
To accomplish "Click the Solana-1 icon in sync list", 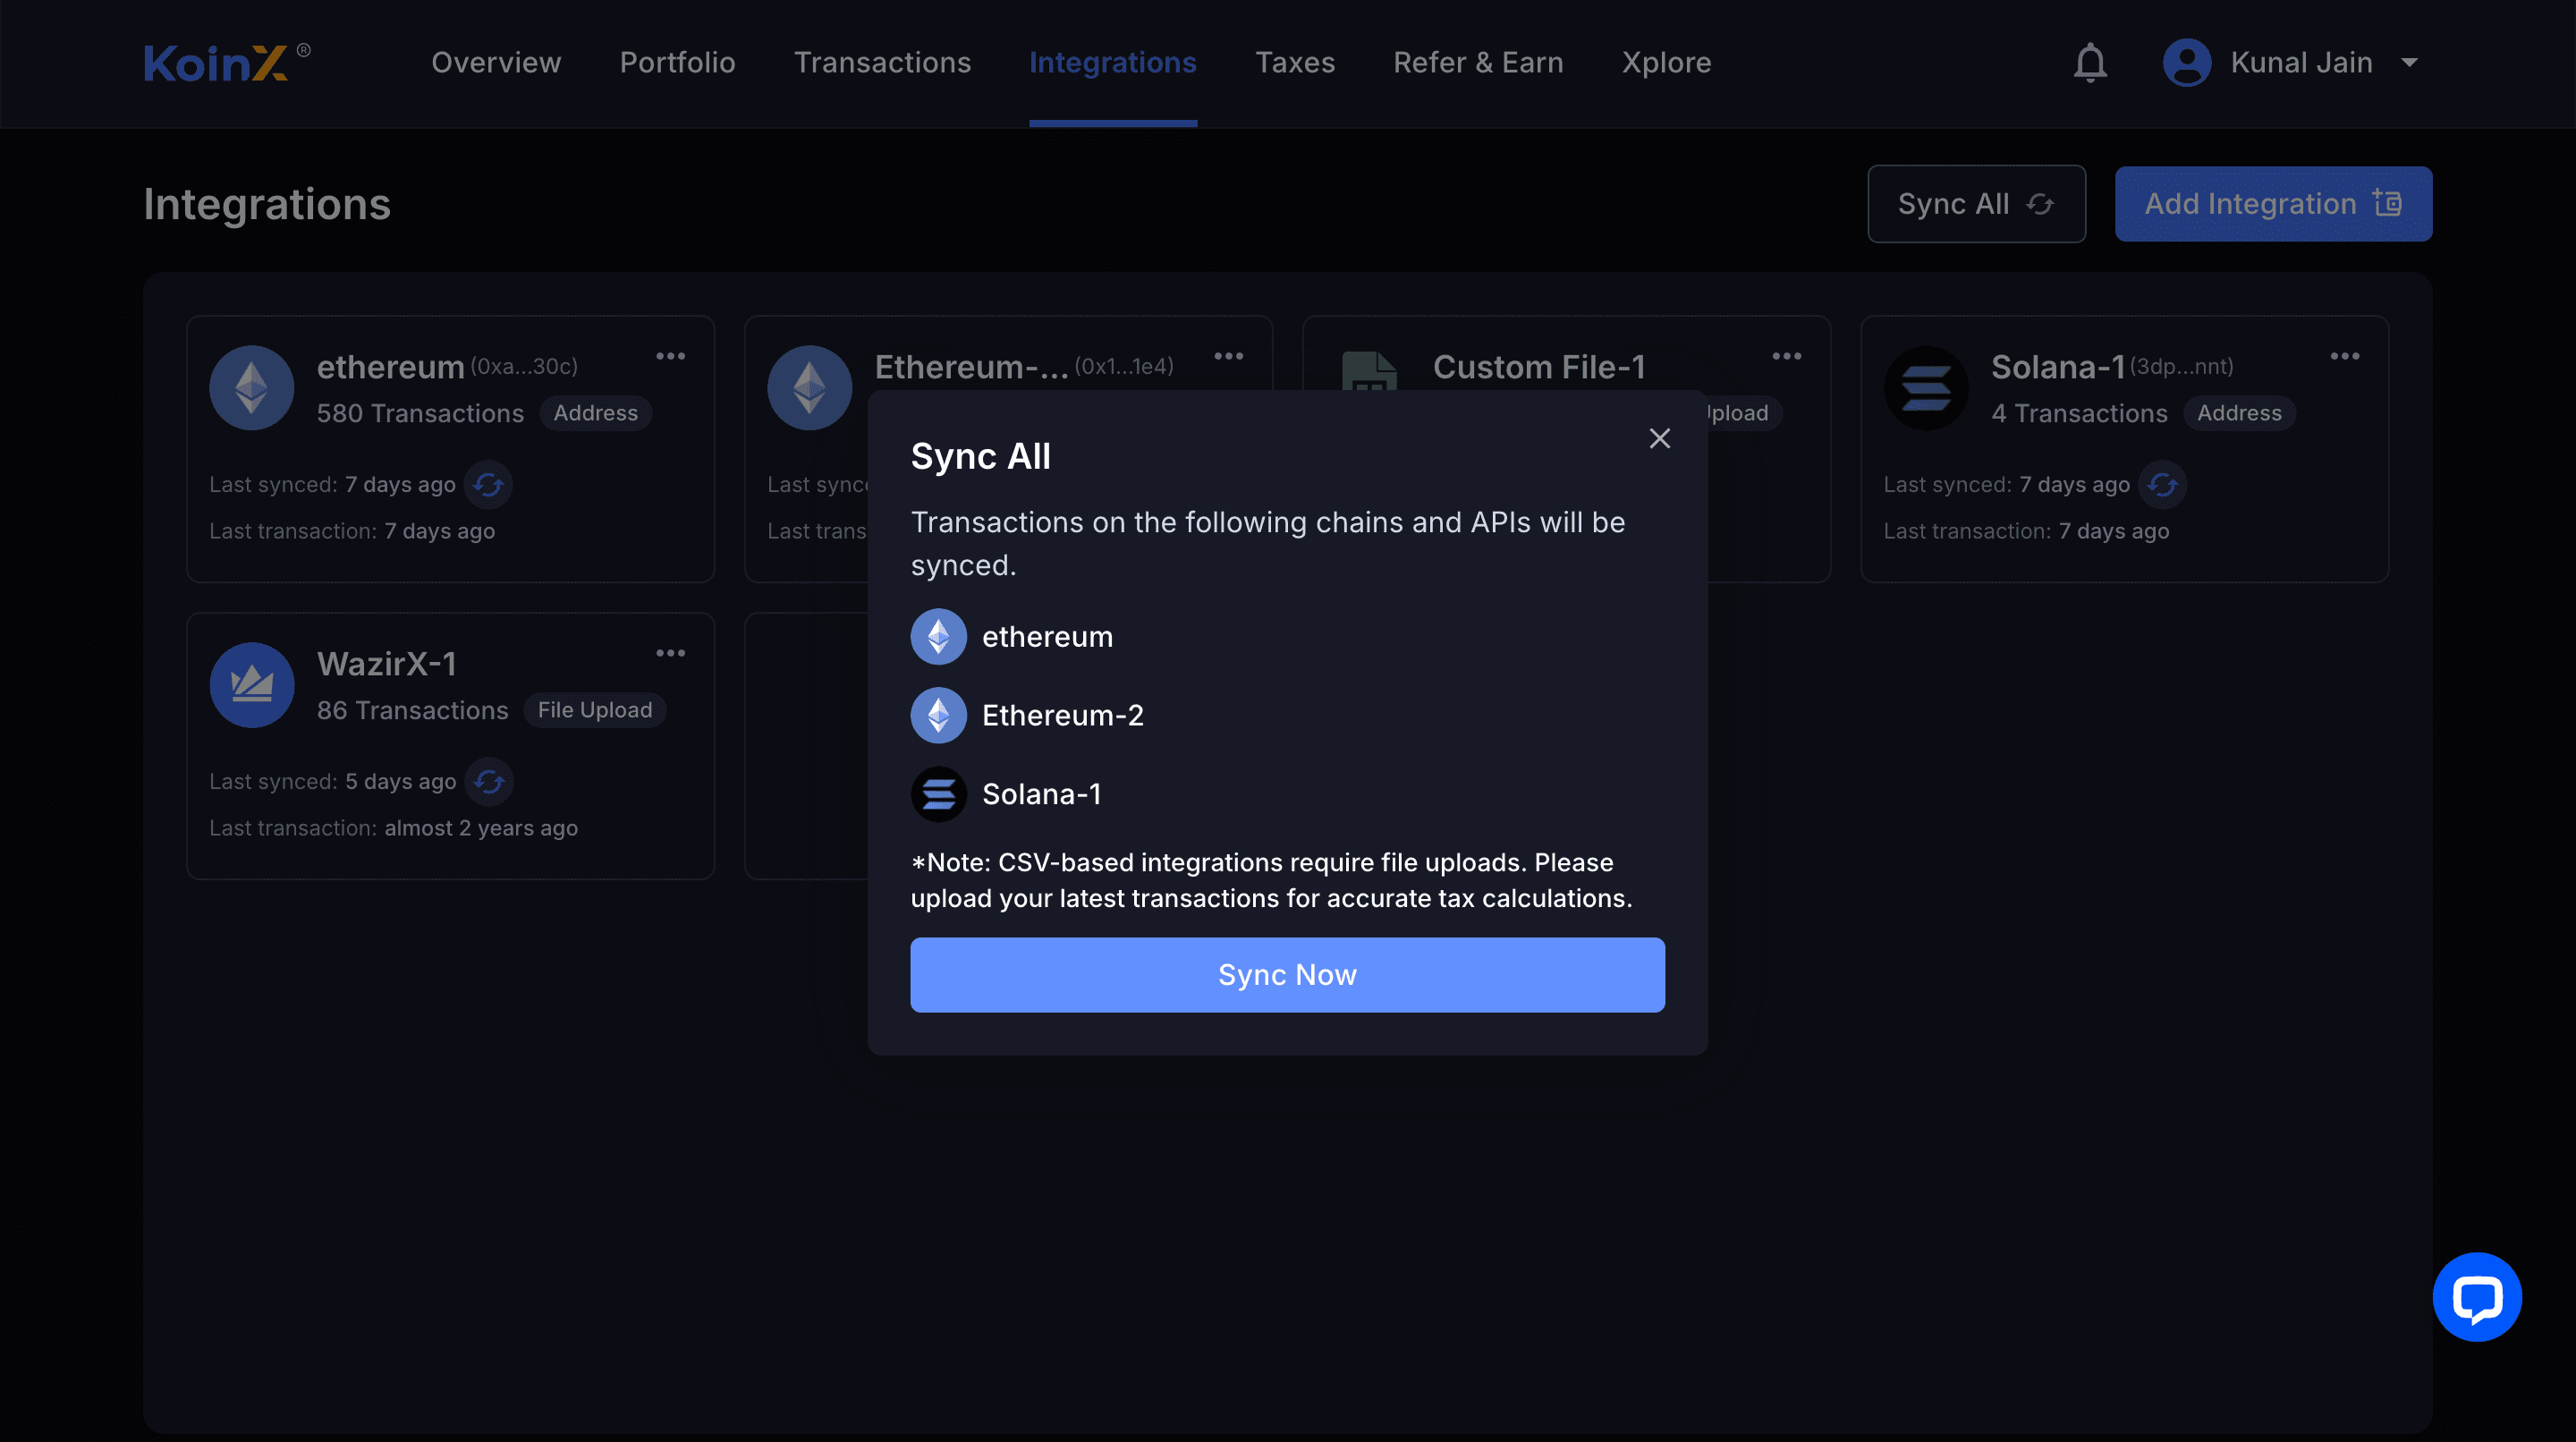I will (x=938, y=794).
